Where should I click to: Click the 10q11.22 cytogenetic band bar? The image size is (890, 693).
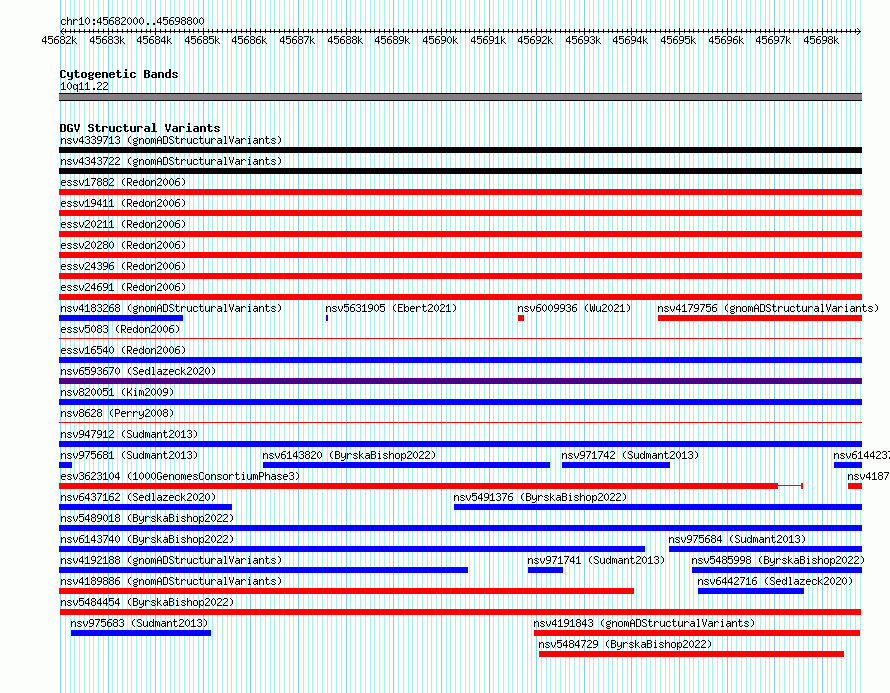pos(460,97)
